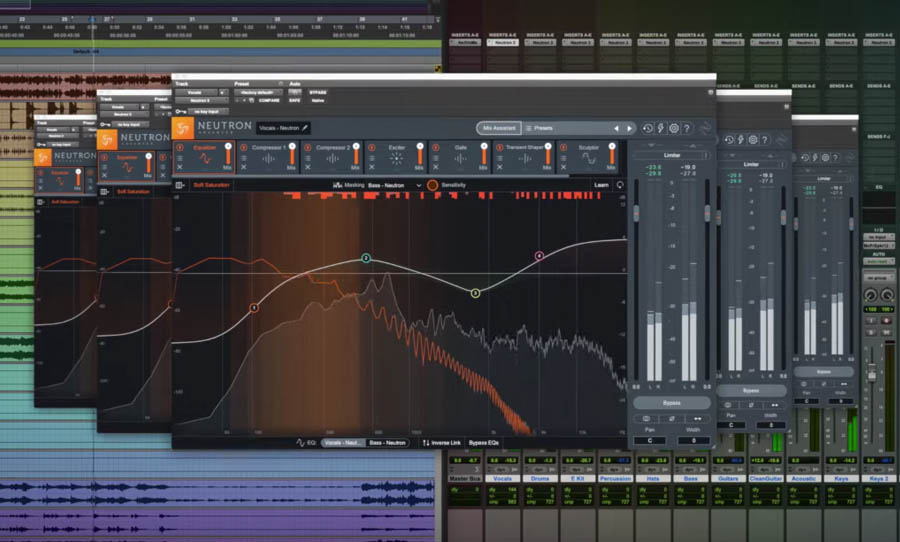
Task: Click the Masking meter icon
Action: click(x=338, y=185)
